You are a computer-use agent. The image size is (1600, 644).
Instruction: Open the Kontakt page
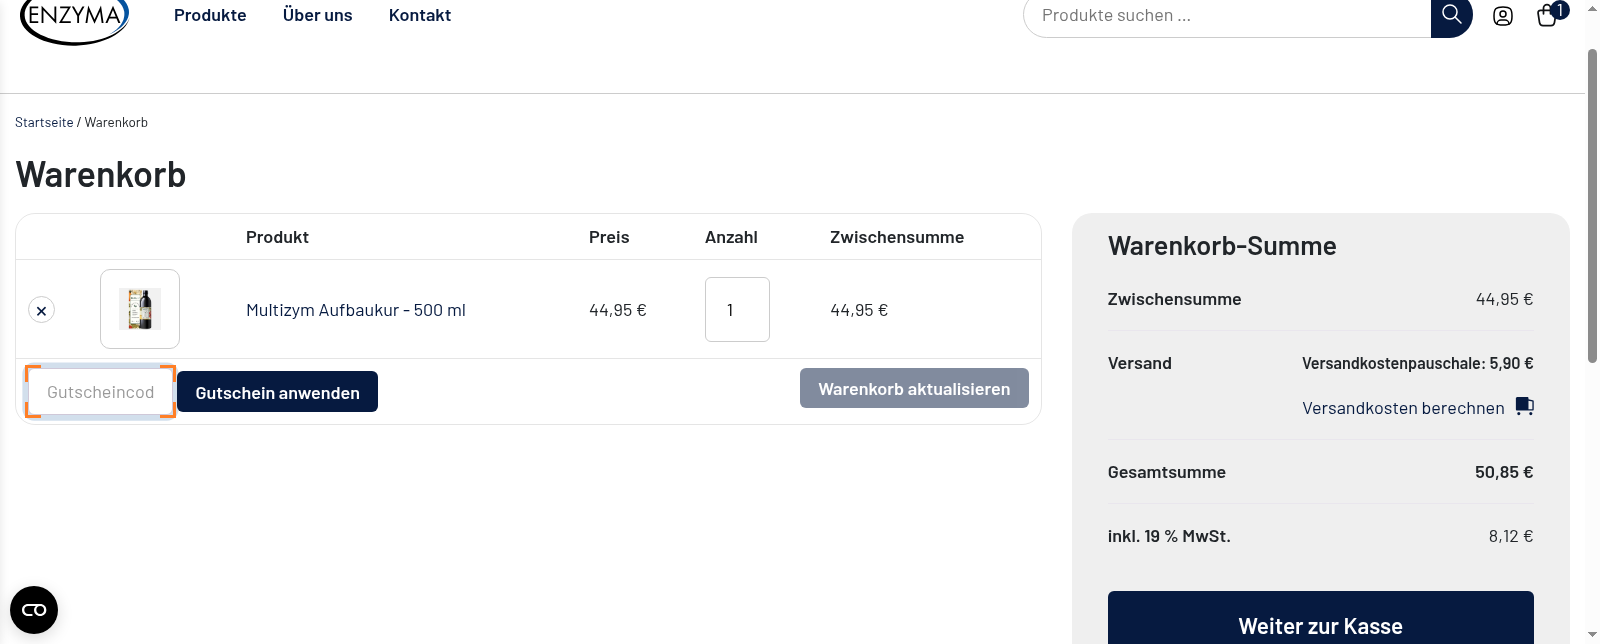point(419,14)
